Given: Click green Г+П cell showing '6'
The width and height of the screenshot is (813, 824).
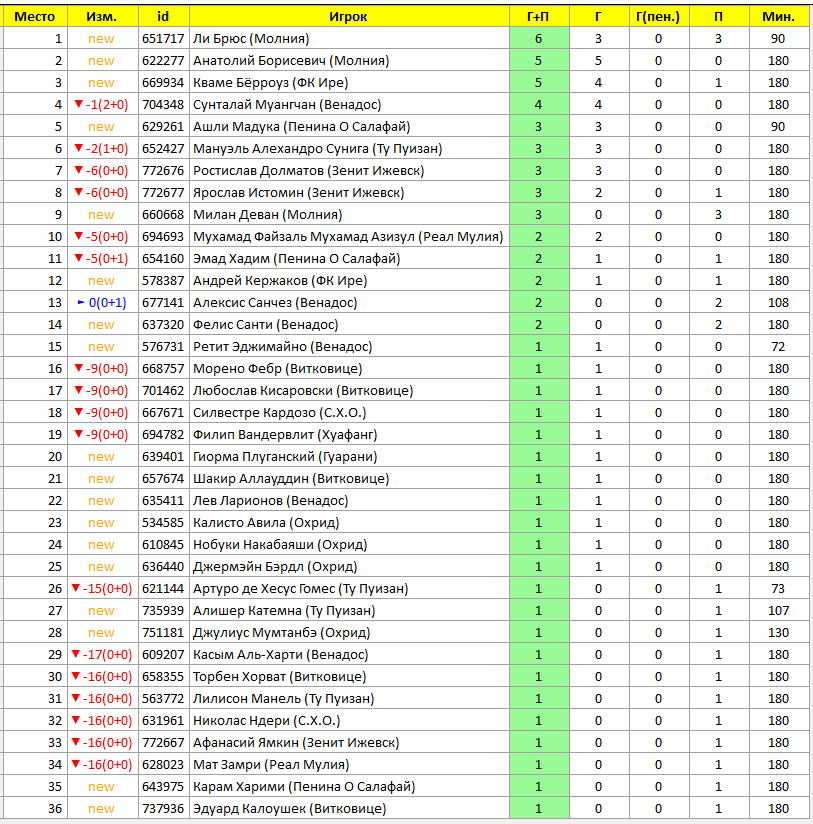Looking at the screenshot, I should tap(539, 39).
